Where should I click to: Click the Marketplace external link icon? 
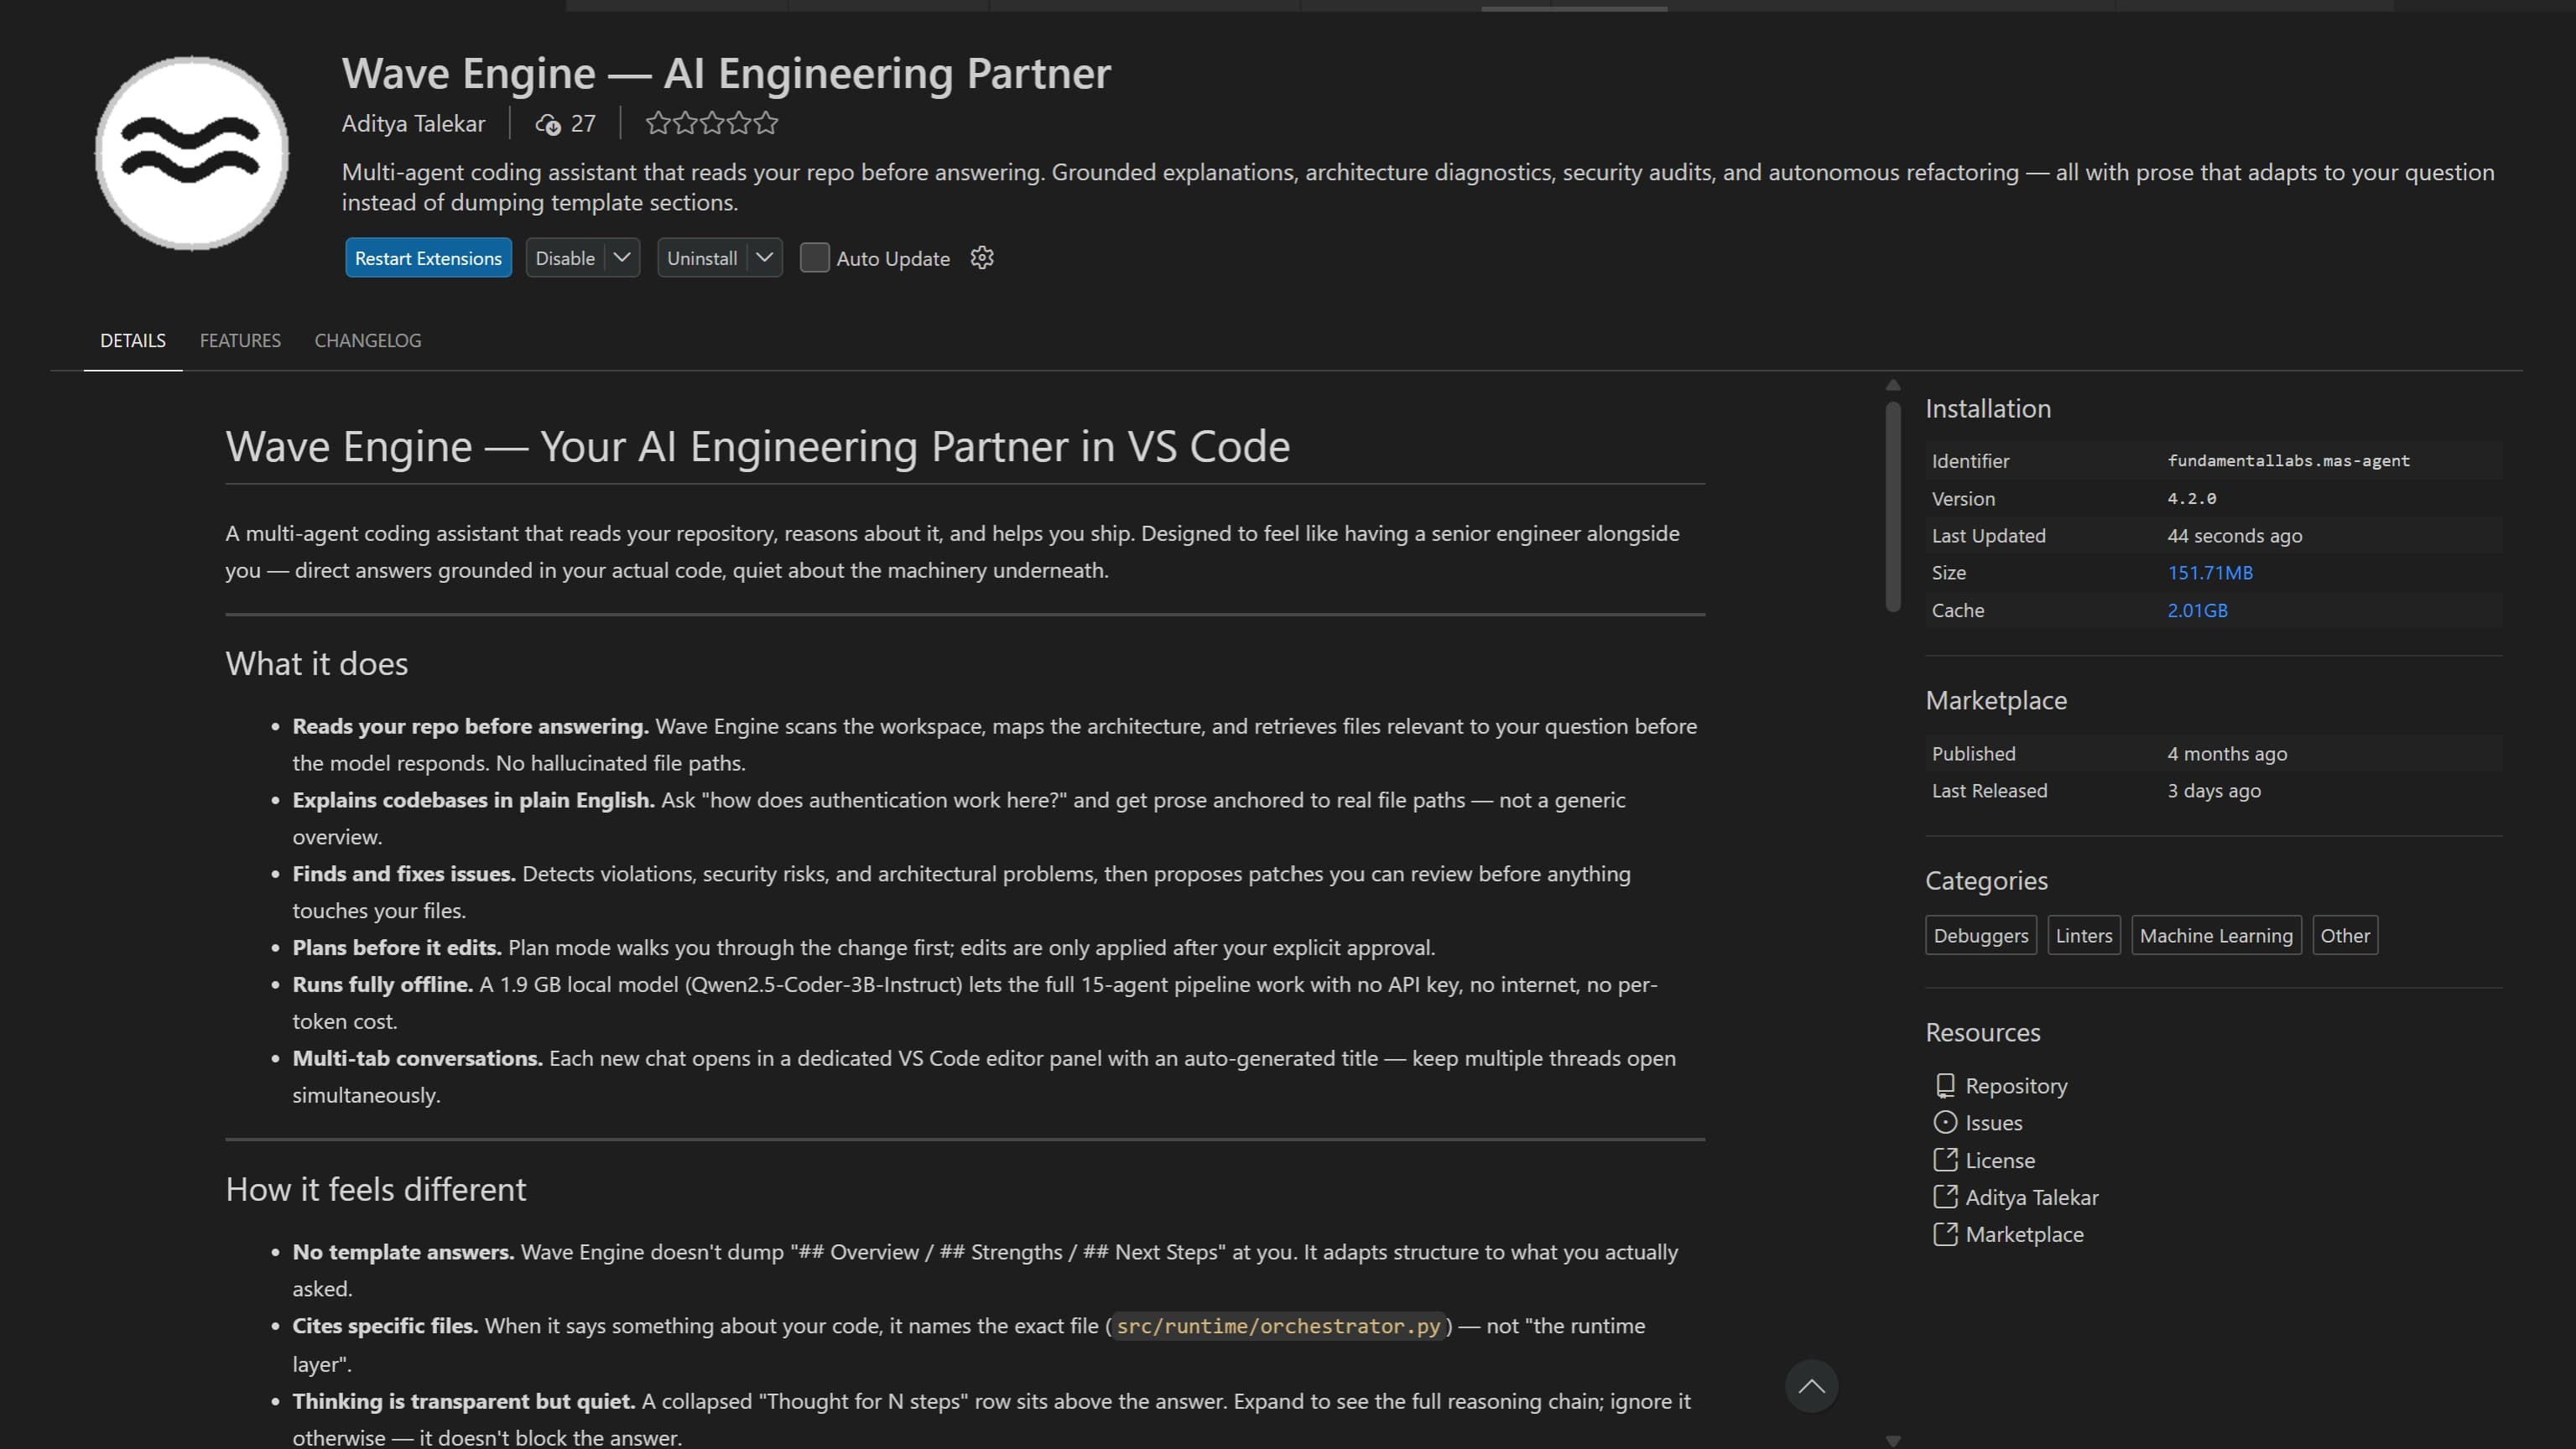point(1945,1234)
